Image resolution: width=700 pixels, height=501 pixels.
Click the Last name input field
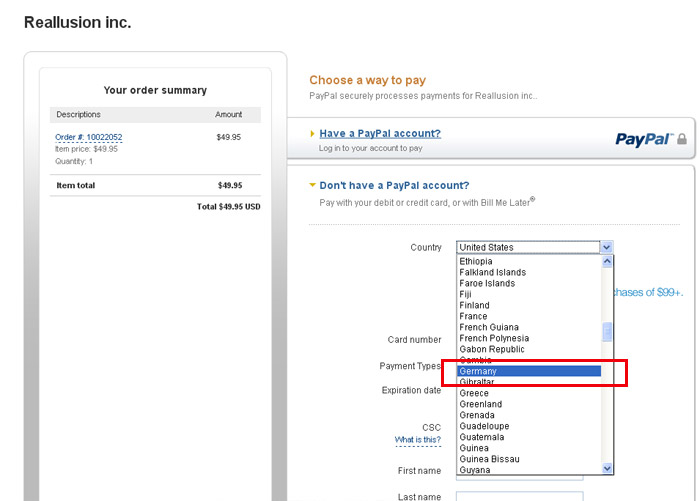tap(519, 496)
